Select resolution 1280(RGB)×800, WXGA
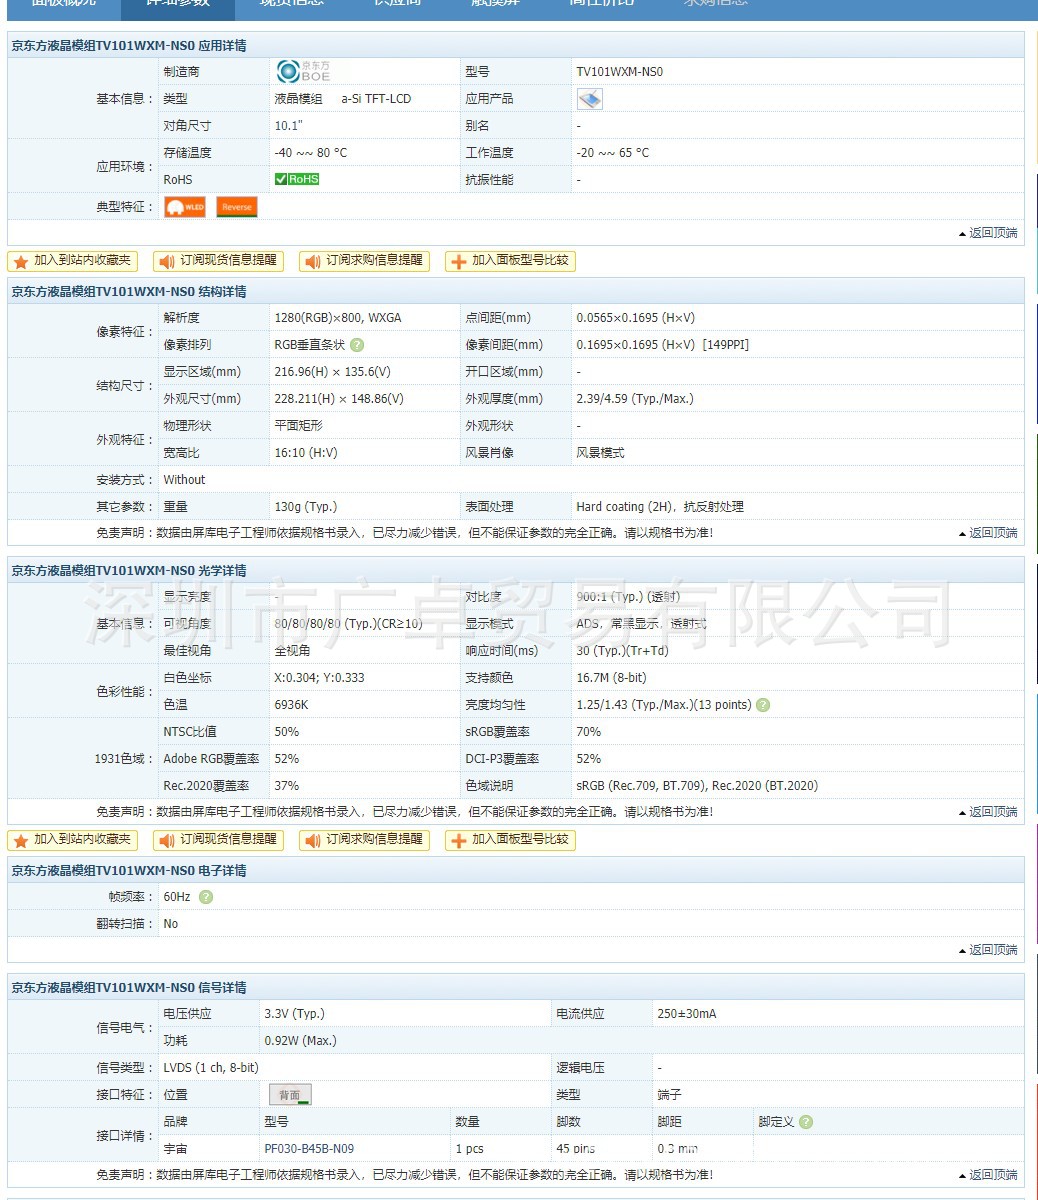Viewport: 1038px width, 1200px height. pos(338,318)
